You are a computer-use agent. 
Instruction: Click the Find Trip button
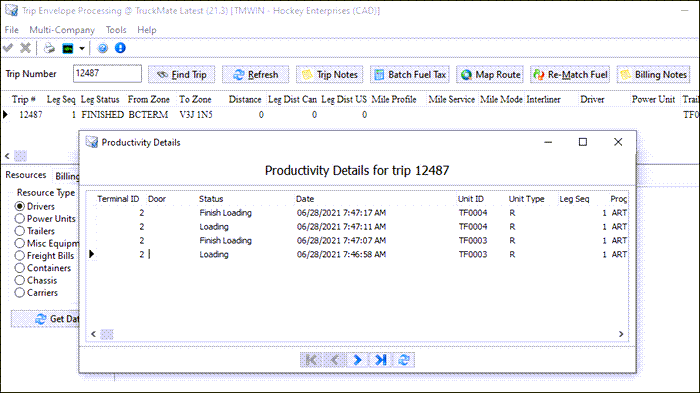[x=181, y=75]
